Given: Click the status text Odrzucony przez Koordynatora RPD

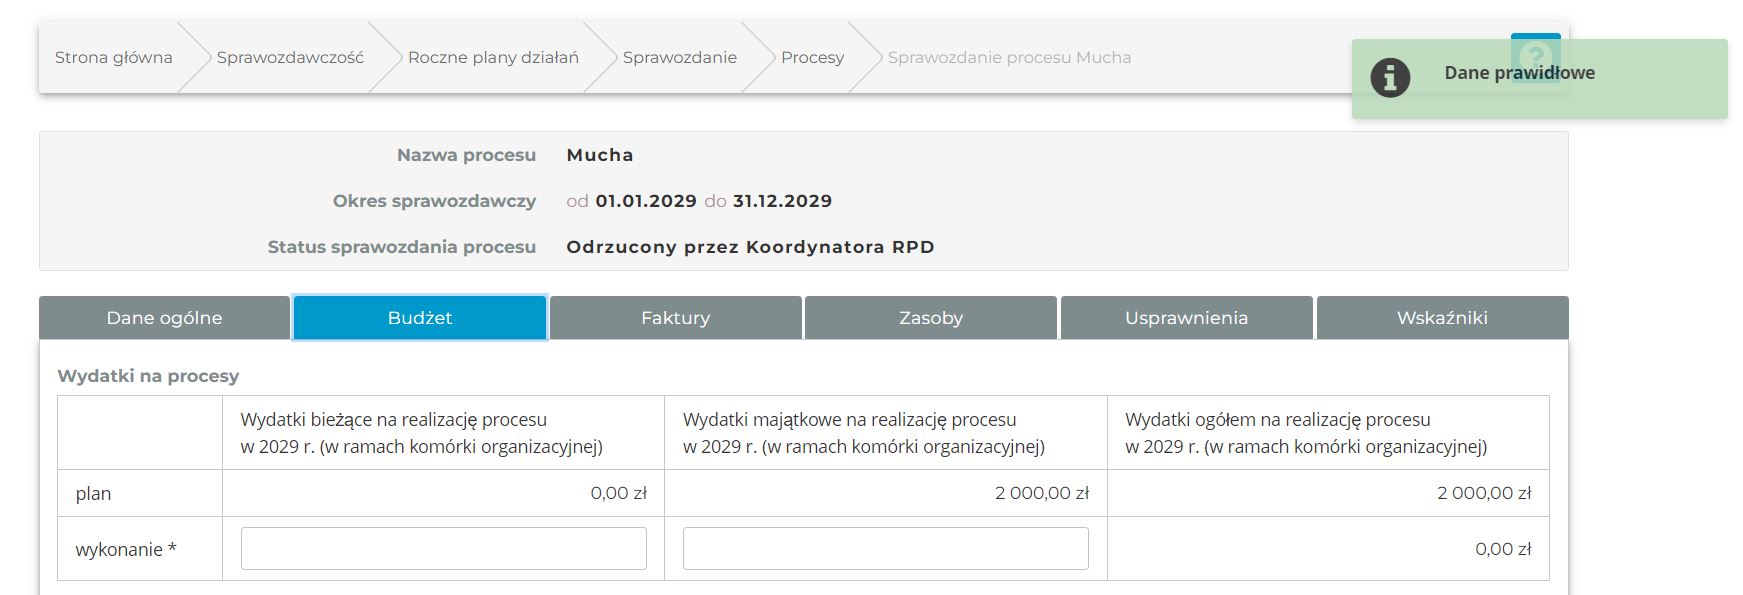Looking at the screenshot, I should [750, 247].
